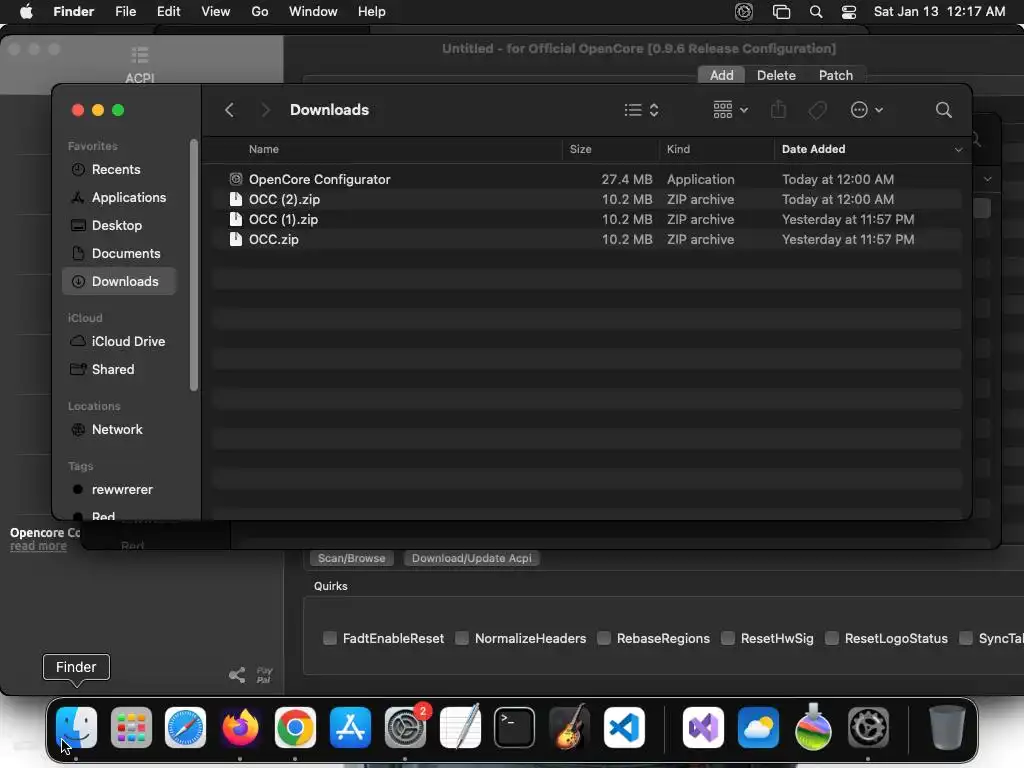Open the Help menu
The width and height of the screenshot is (1024, 768).
coord(372,12)
